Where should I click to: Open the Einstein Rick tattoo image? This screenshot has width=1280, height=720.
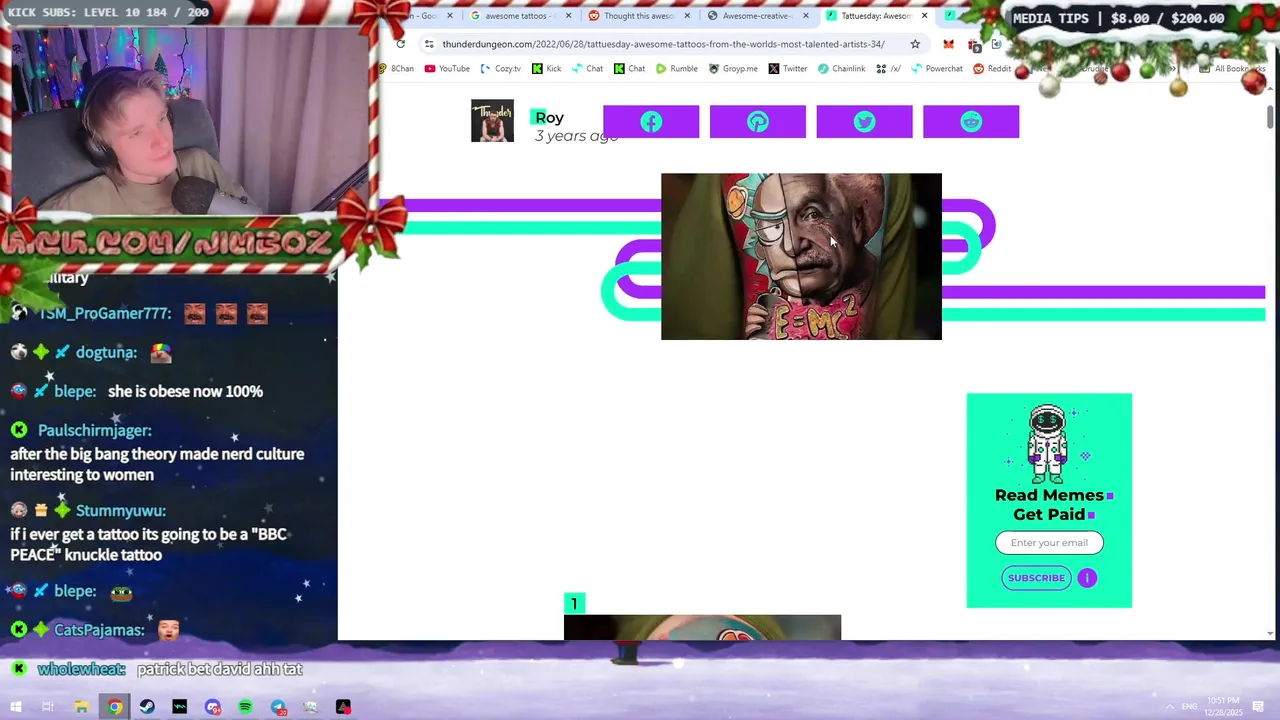pyautogui.click(x=801, y=257)
